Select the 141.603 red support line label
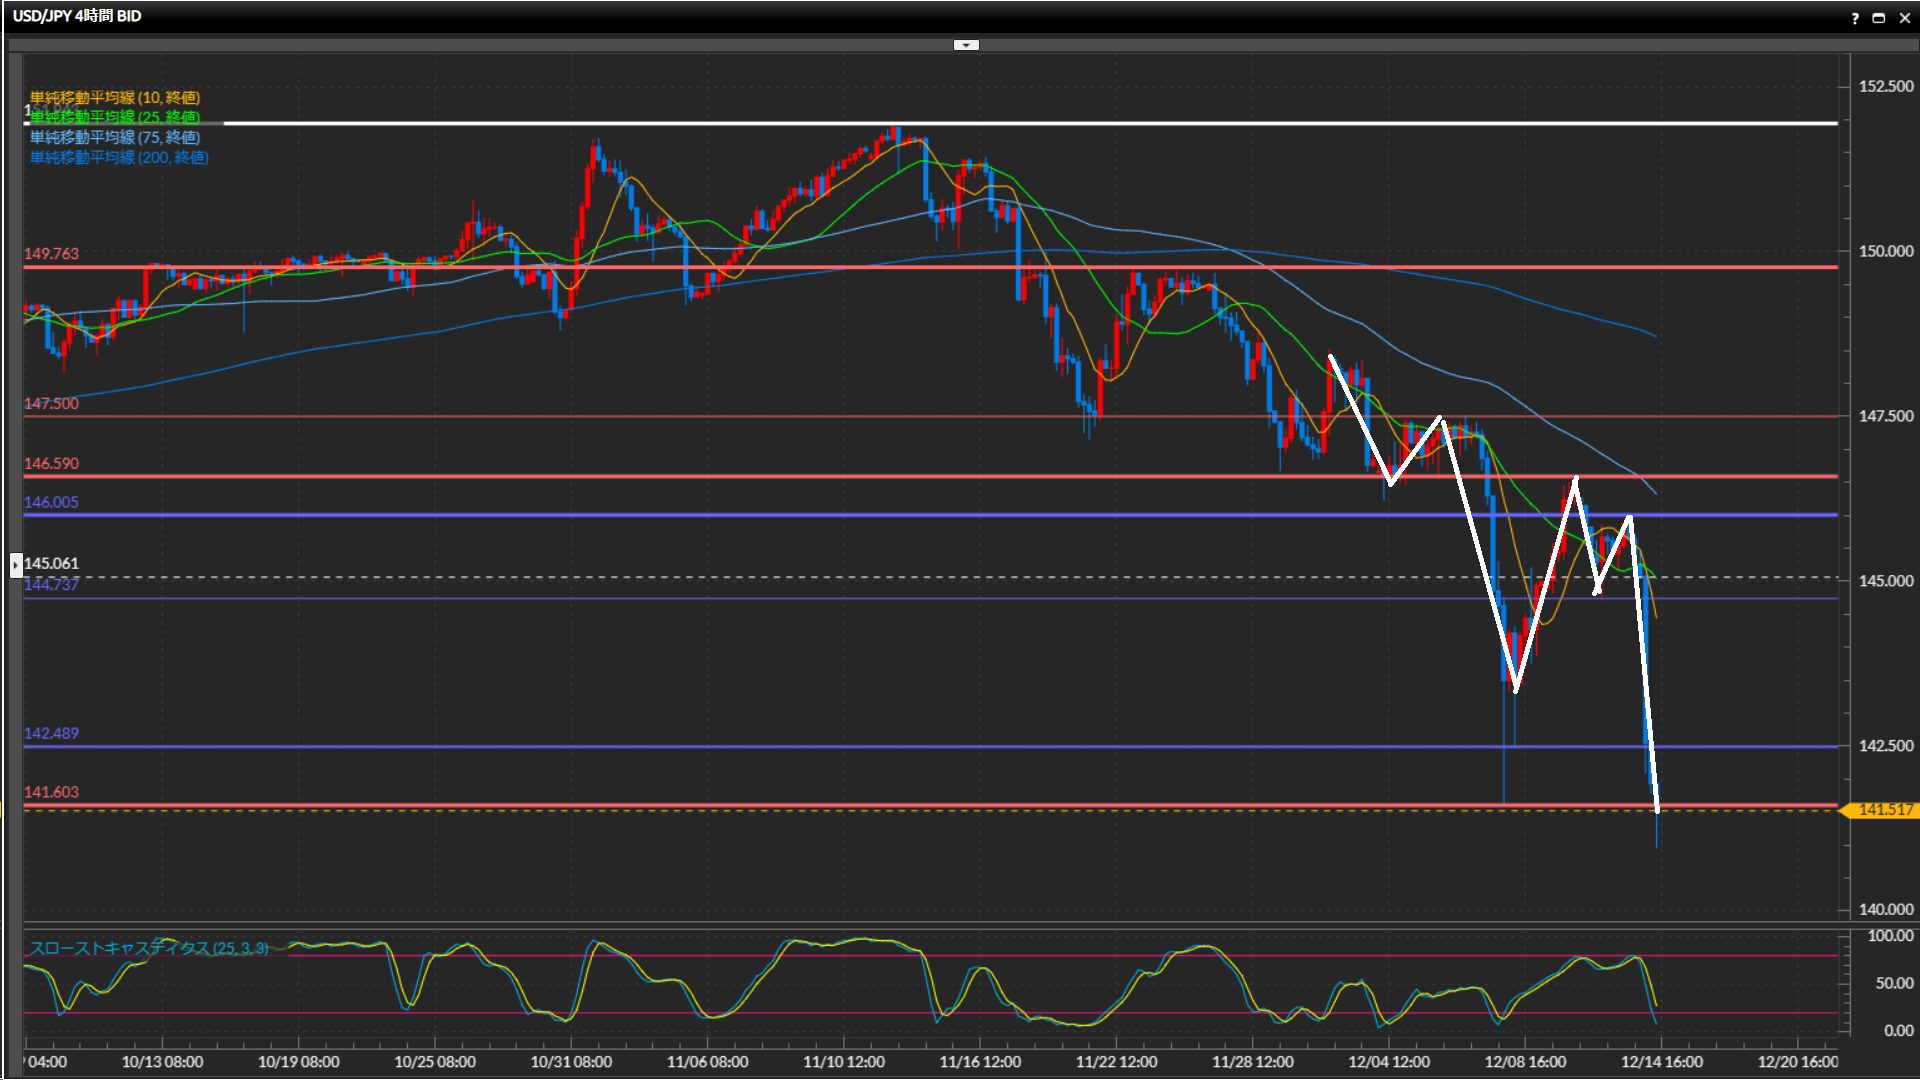 (51, 792)
